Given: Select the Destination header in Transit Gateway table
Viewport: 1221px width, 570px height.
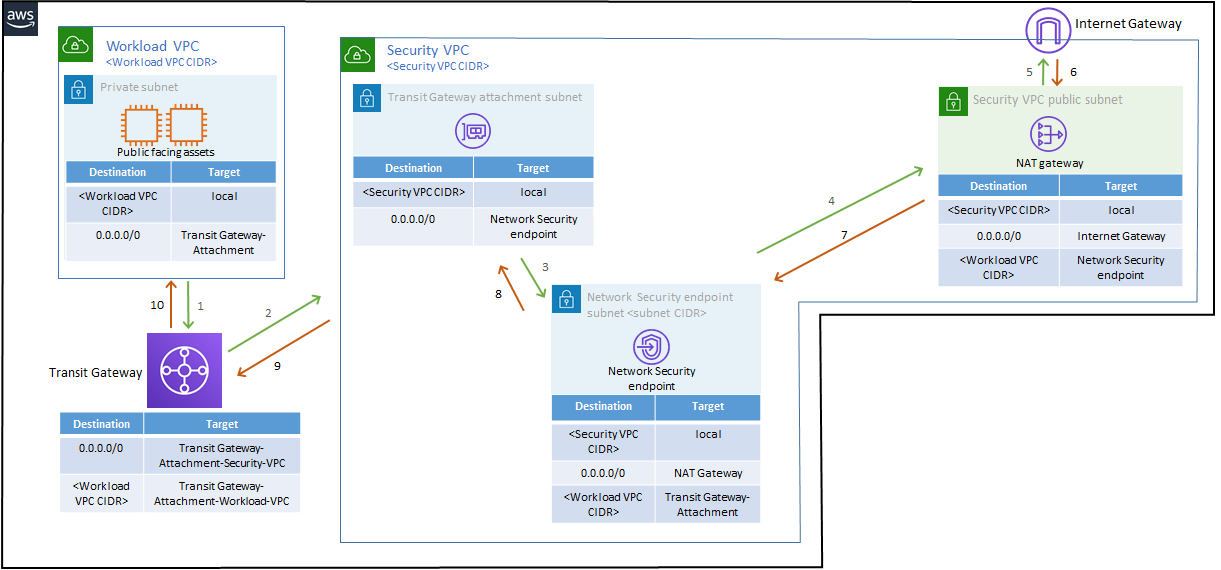Looking at the screenshot, I should coord(102,424).
